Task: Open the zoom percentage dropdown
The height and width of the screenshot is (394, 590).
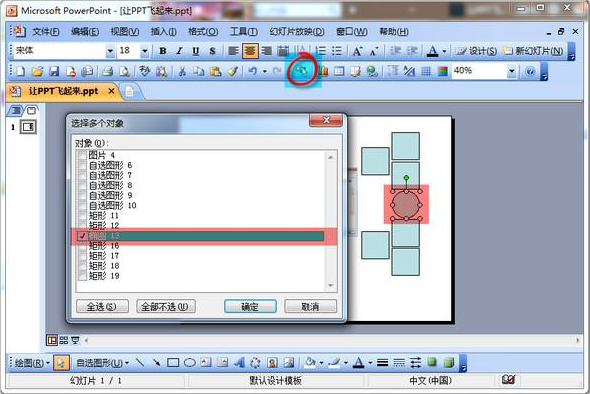Action: click(x=511, y=71)
